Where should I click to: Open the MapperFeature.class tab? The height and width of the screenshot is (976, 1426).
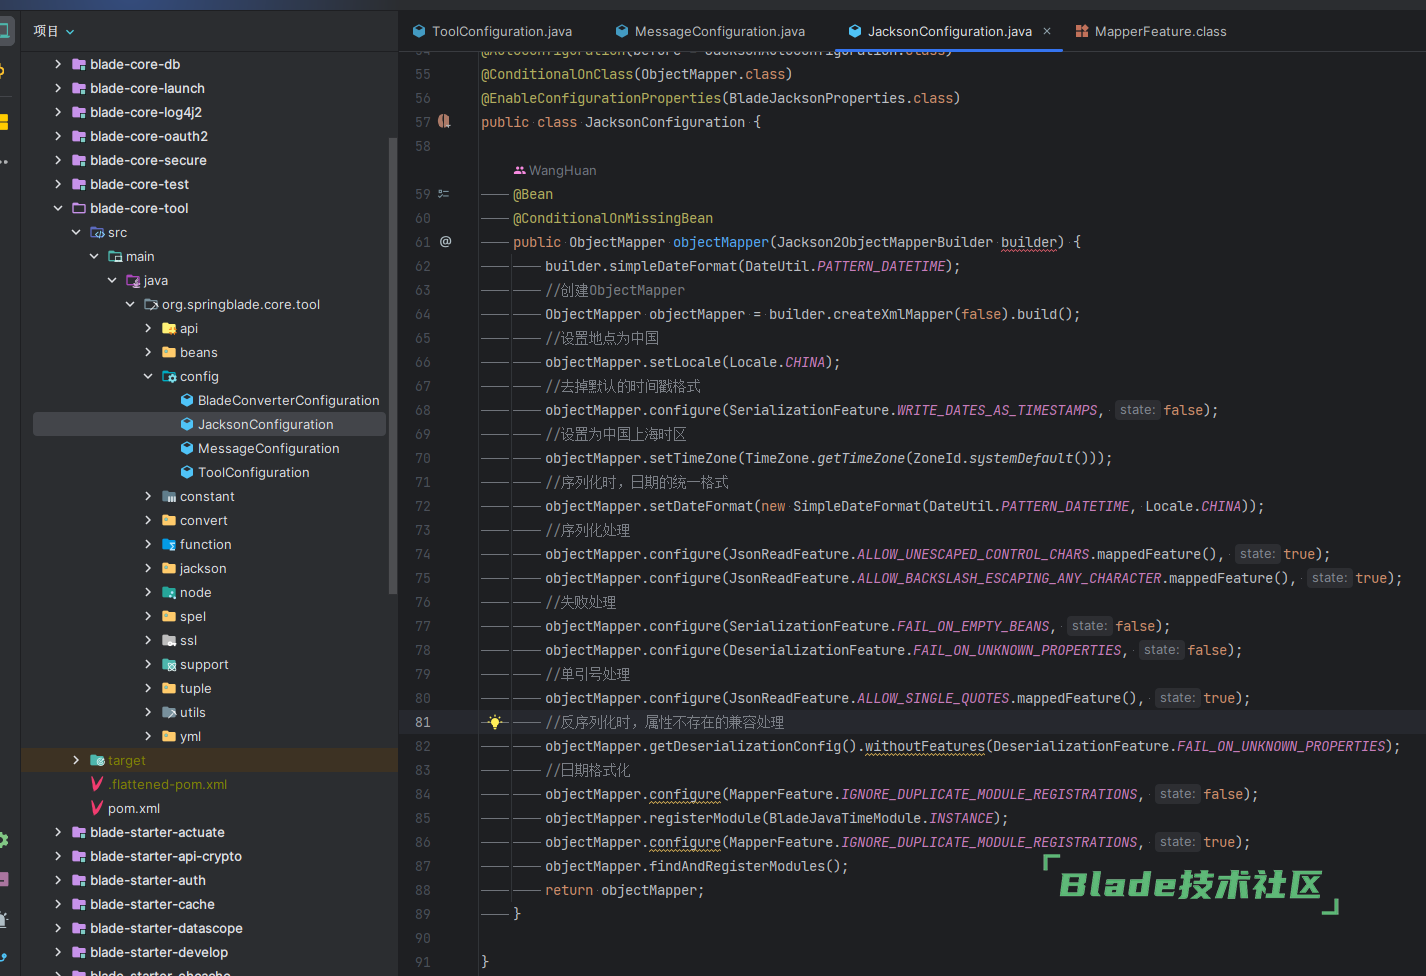coord(1151,32)
